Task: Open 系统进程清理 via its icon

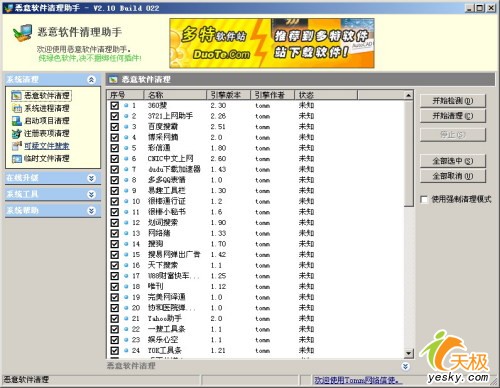Action: coord(17,108)
